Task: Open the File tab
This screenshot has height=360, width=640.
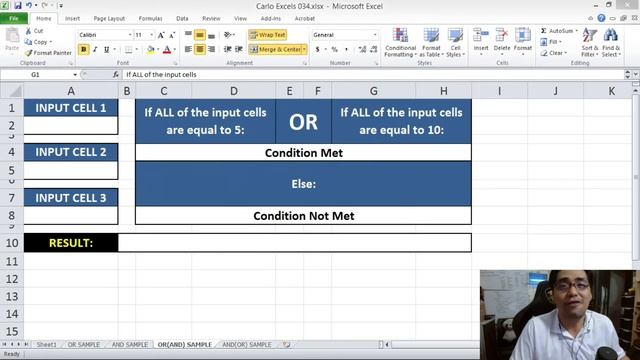Action: (x=14, y=18)
